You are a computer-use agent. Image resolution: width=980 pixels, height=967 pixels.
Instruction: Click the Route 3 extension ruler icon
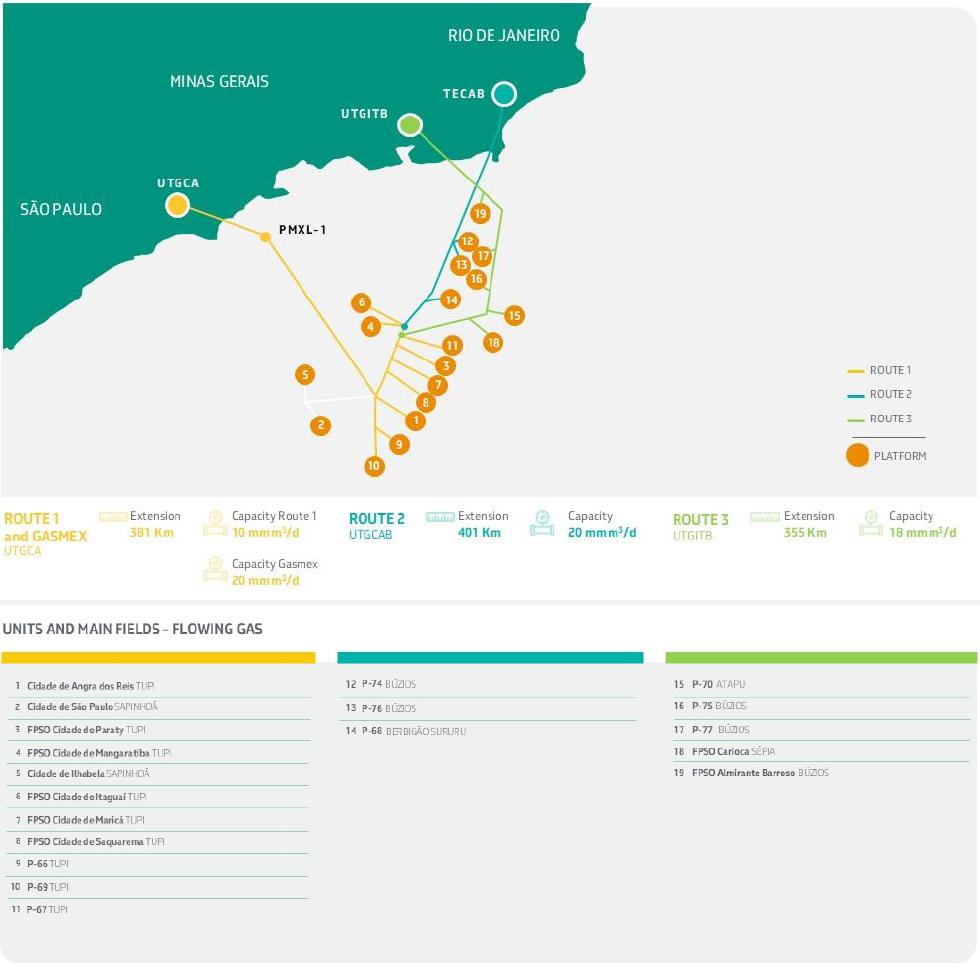765,517
